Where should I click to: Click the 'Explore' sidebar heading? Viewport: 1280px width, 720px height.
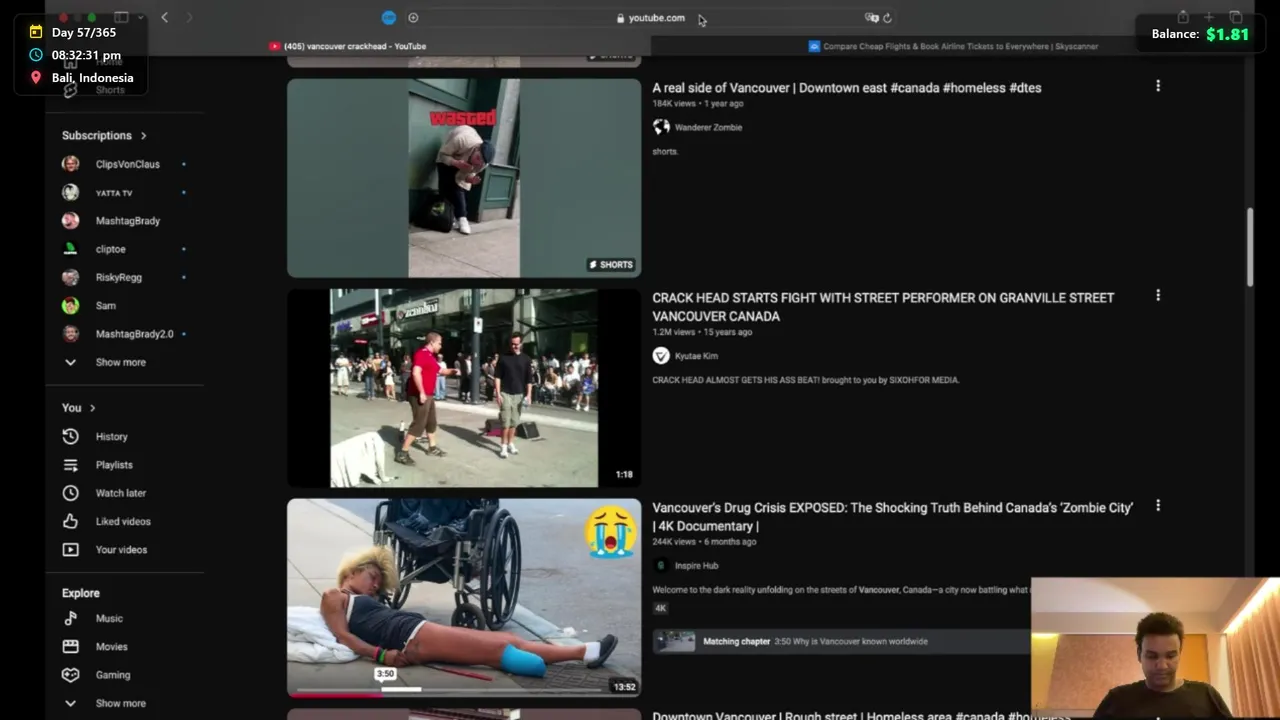point(81,593)
